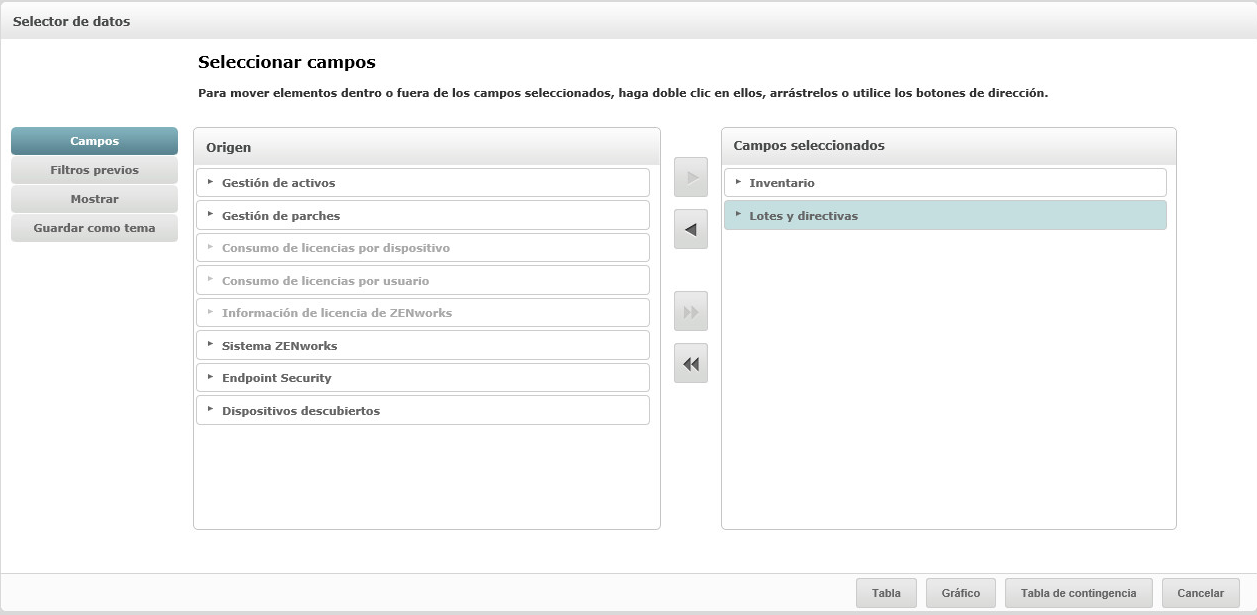Click the Tabla button
The height and width of the screenshot is (615, 1257).
(x=886, y=593)
